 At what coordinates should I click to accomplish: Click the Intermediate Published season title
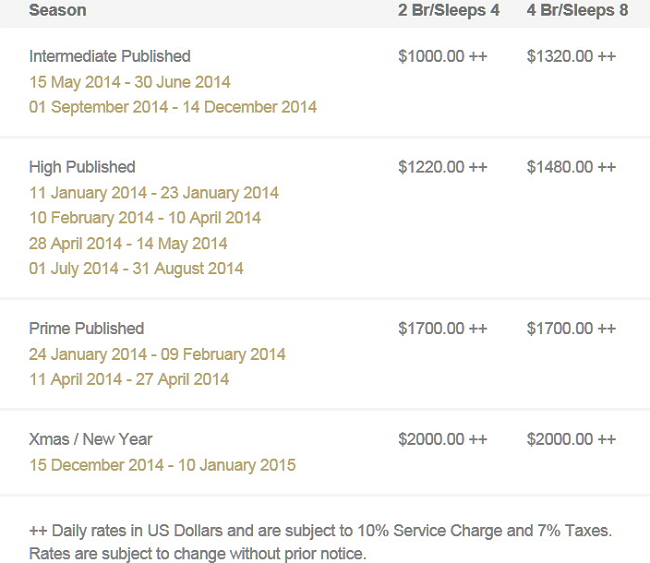point(110,56)
